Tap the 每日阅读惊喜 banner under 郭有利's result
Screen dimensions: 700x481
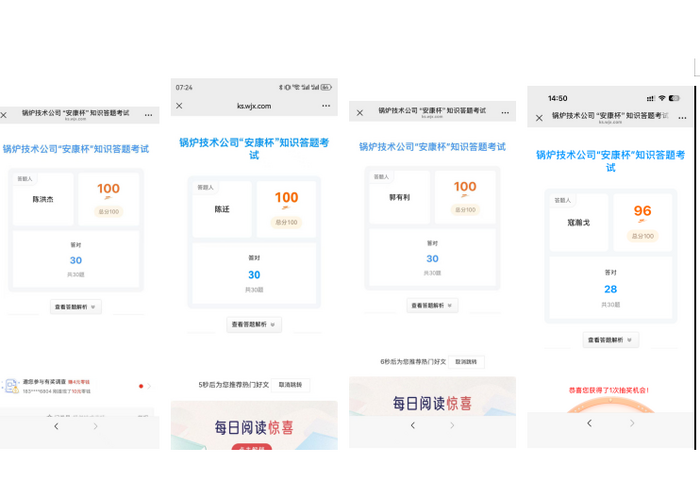point(432,403)
